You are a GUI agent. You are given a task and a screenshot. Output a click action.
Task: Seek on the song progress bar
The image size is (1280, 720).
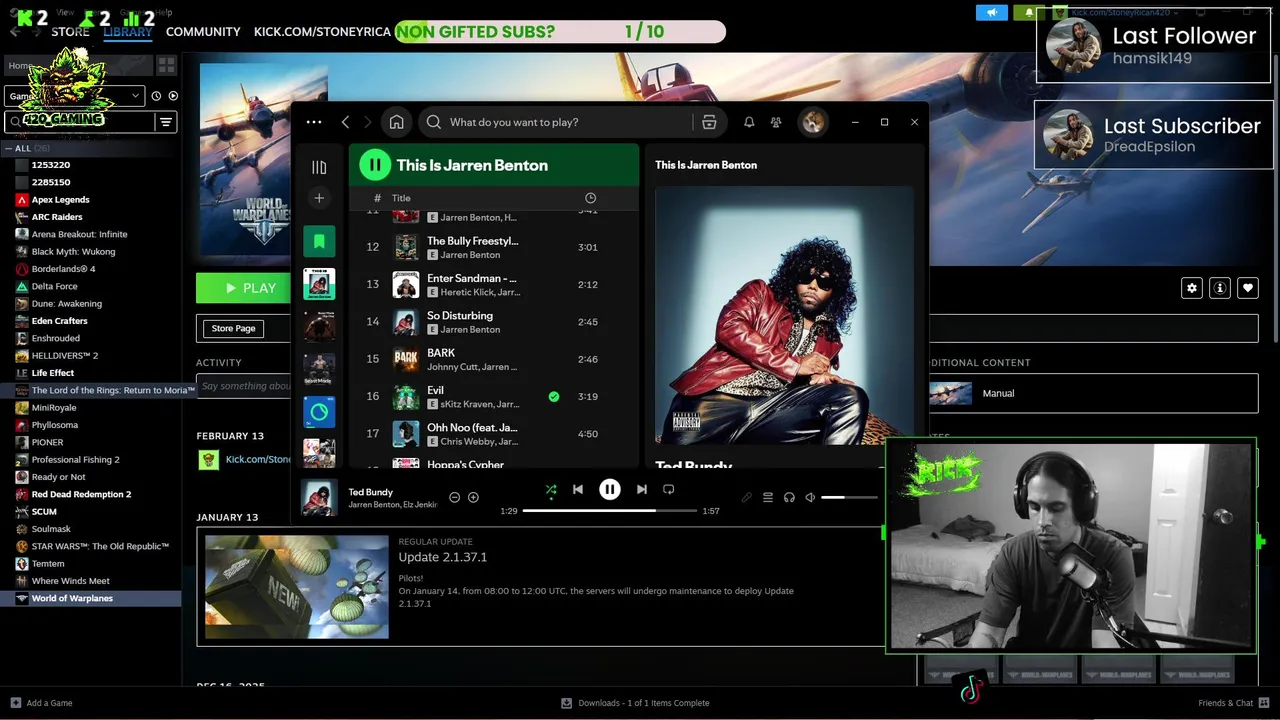pyautogui.click(x=609, y=510)
